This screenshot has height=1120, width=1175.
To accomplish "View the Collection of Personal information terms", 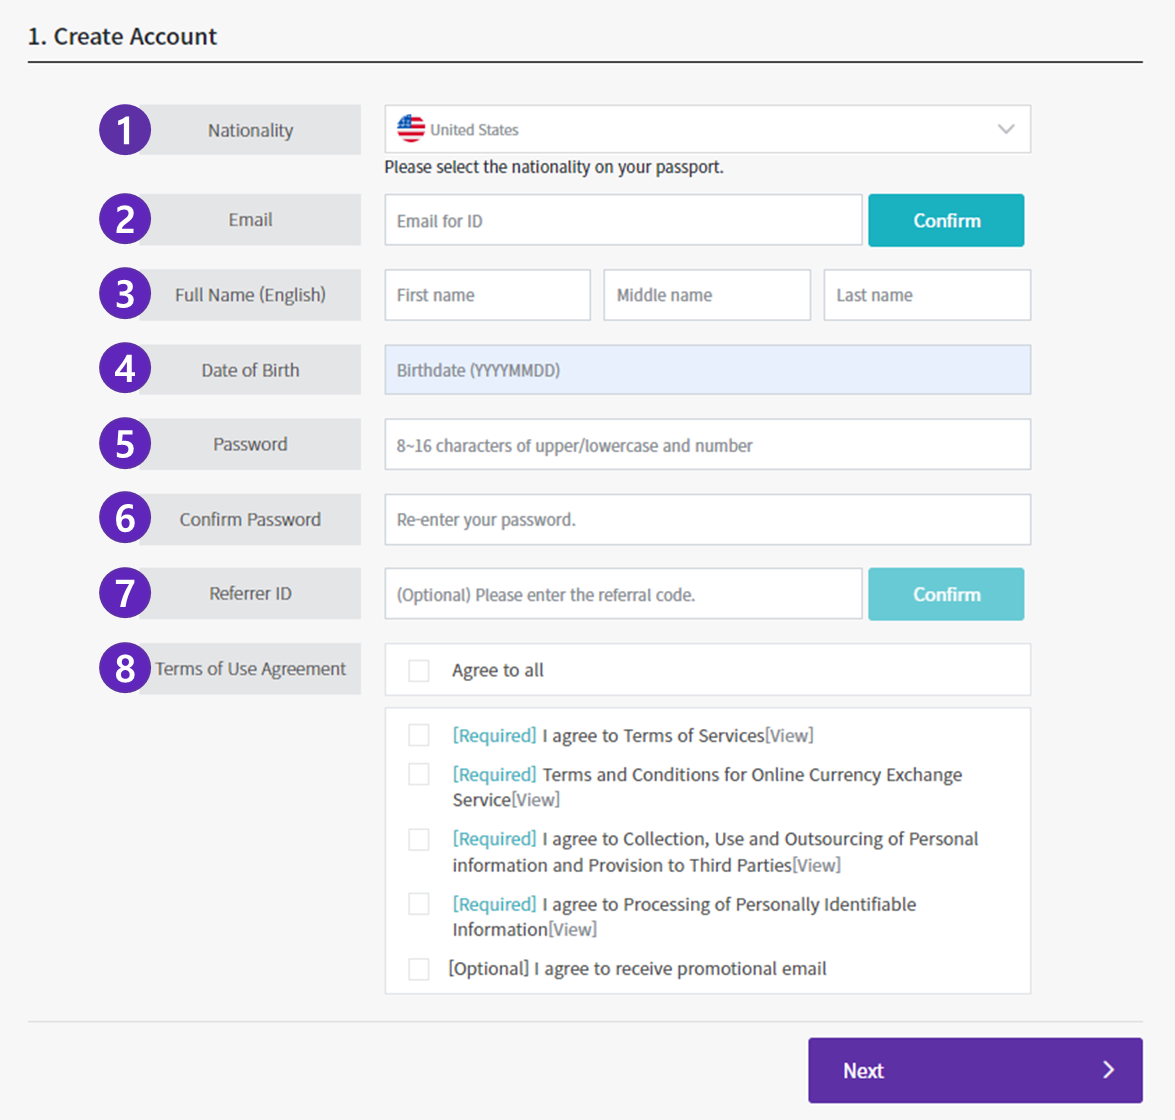I will (817, 865).
